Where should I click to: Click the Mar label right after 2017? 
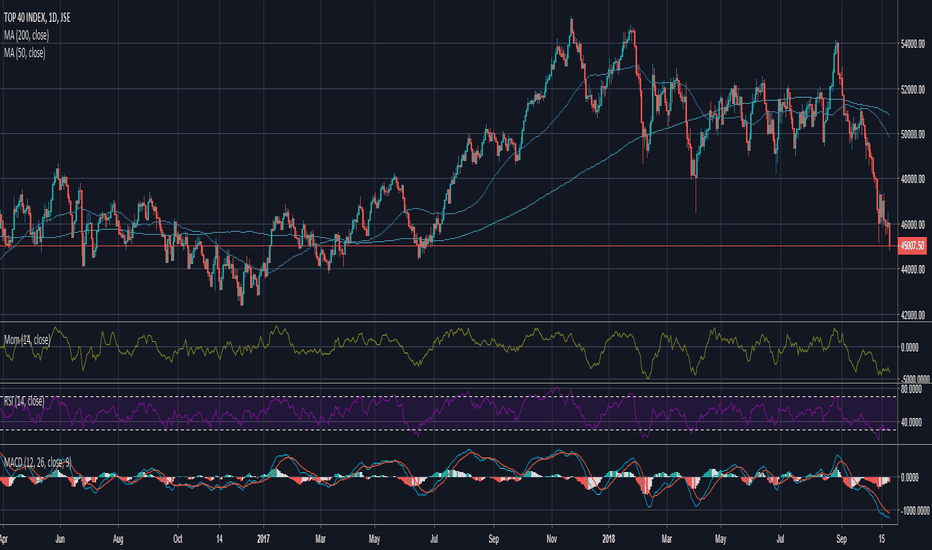(x=320, y=539)
